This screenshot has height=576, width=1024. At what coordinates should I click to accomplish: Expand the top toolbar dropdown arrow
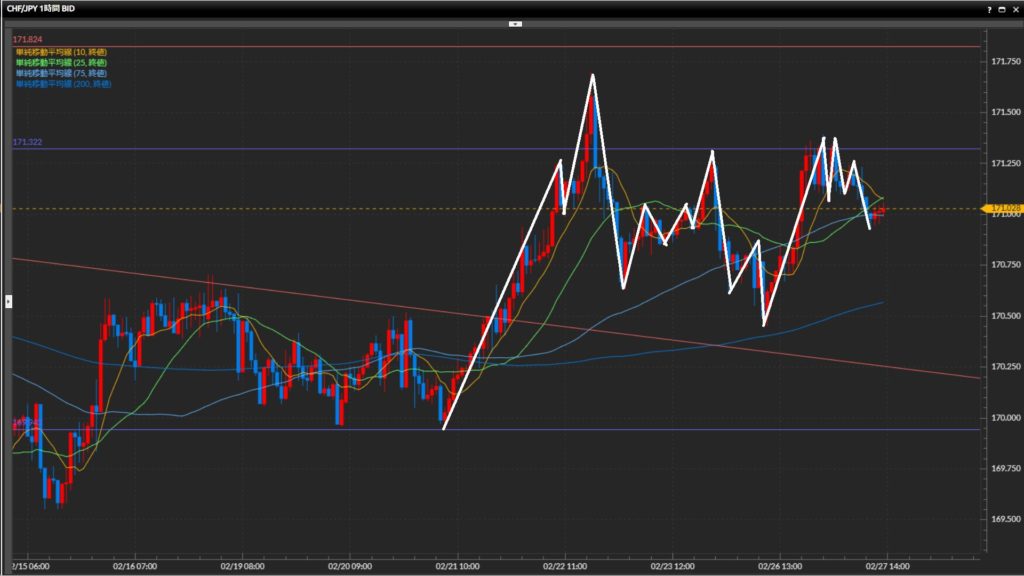click(515, 22)
